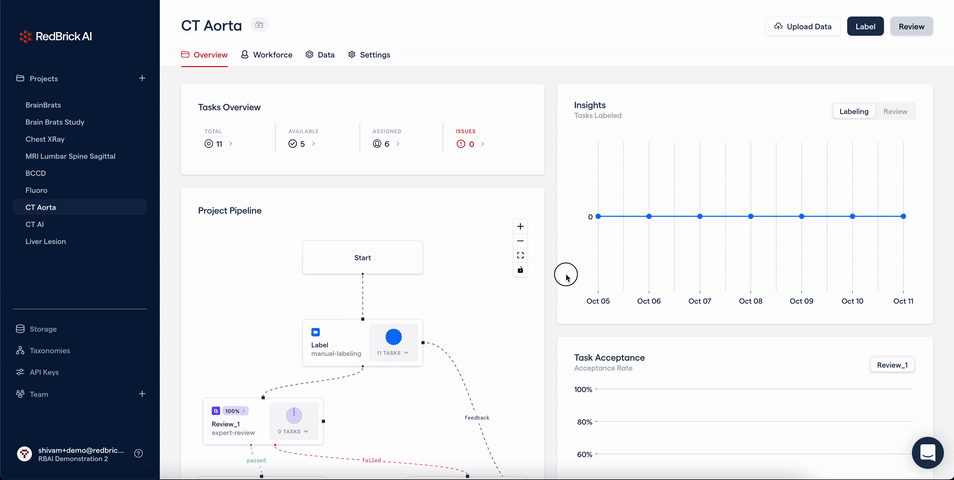Viewport: 954px width, 480px height.
Task: Zoom out of the pipeline view
Action: 520,241
